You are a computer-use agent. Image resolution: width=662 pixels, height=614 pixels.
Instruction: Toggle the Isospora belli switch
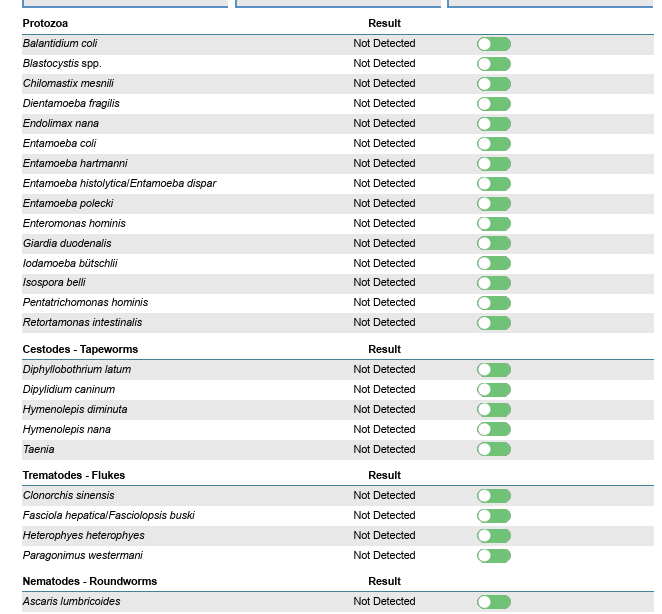click(494, 283)
